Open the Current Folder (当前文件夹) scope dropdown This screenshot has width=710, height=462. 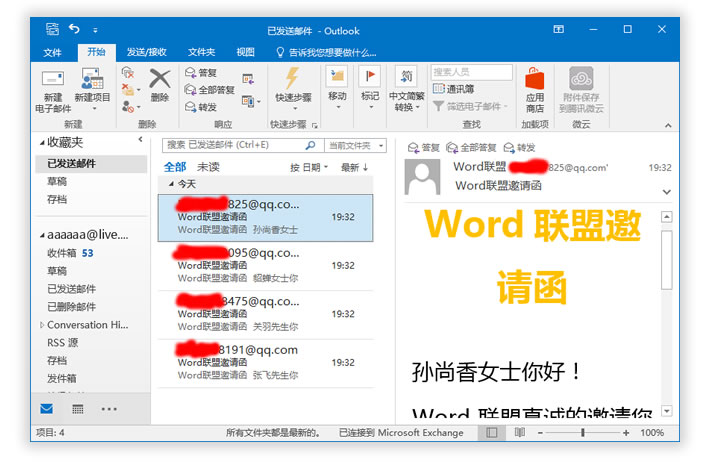[356, 145]
